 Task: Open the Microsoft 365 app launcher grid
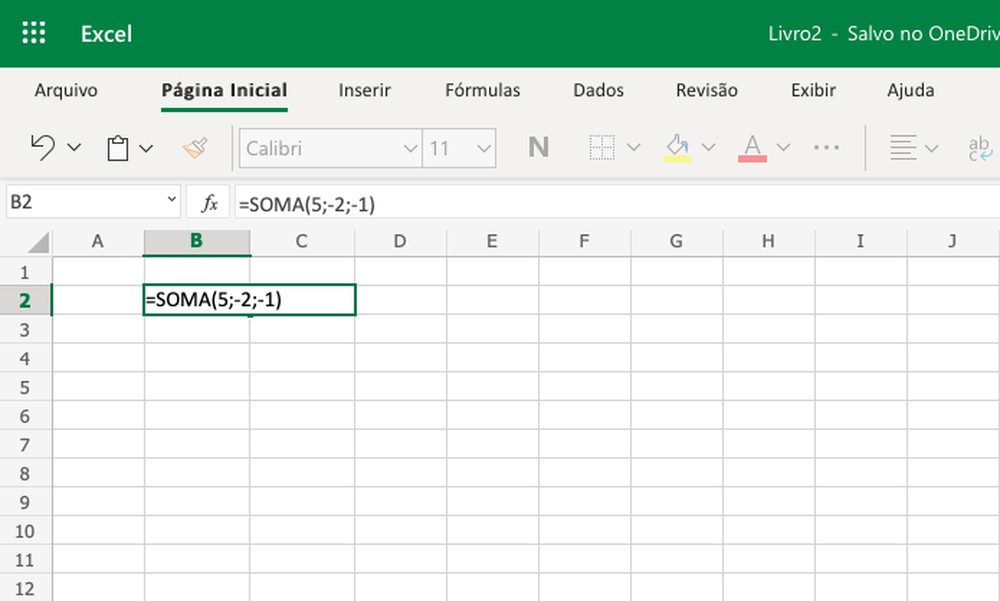[33, 32]
